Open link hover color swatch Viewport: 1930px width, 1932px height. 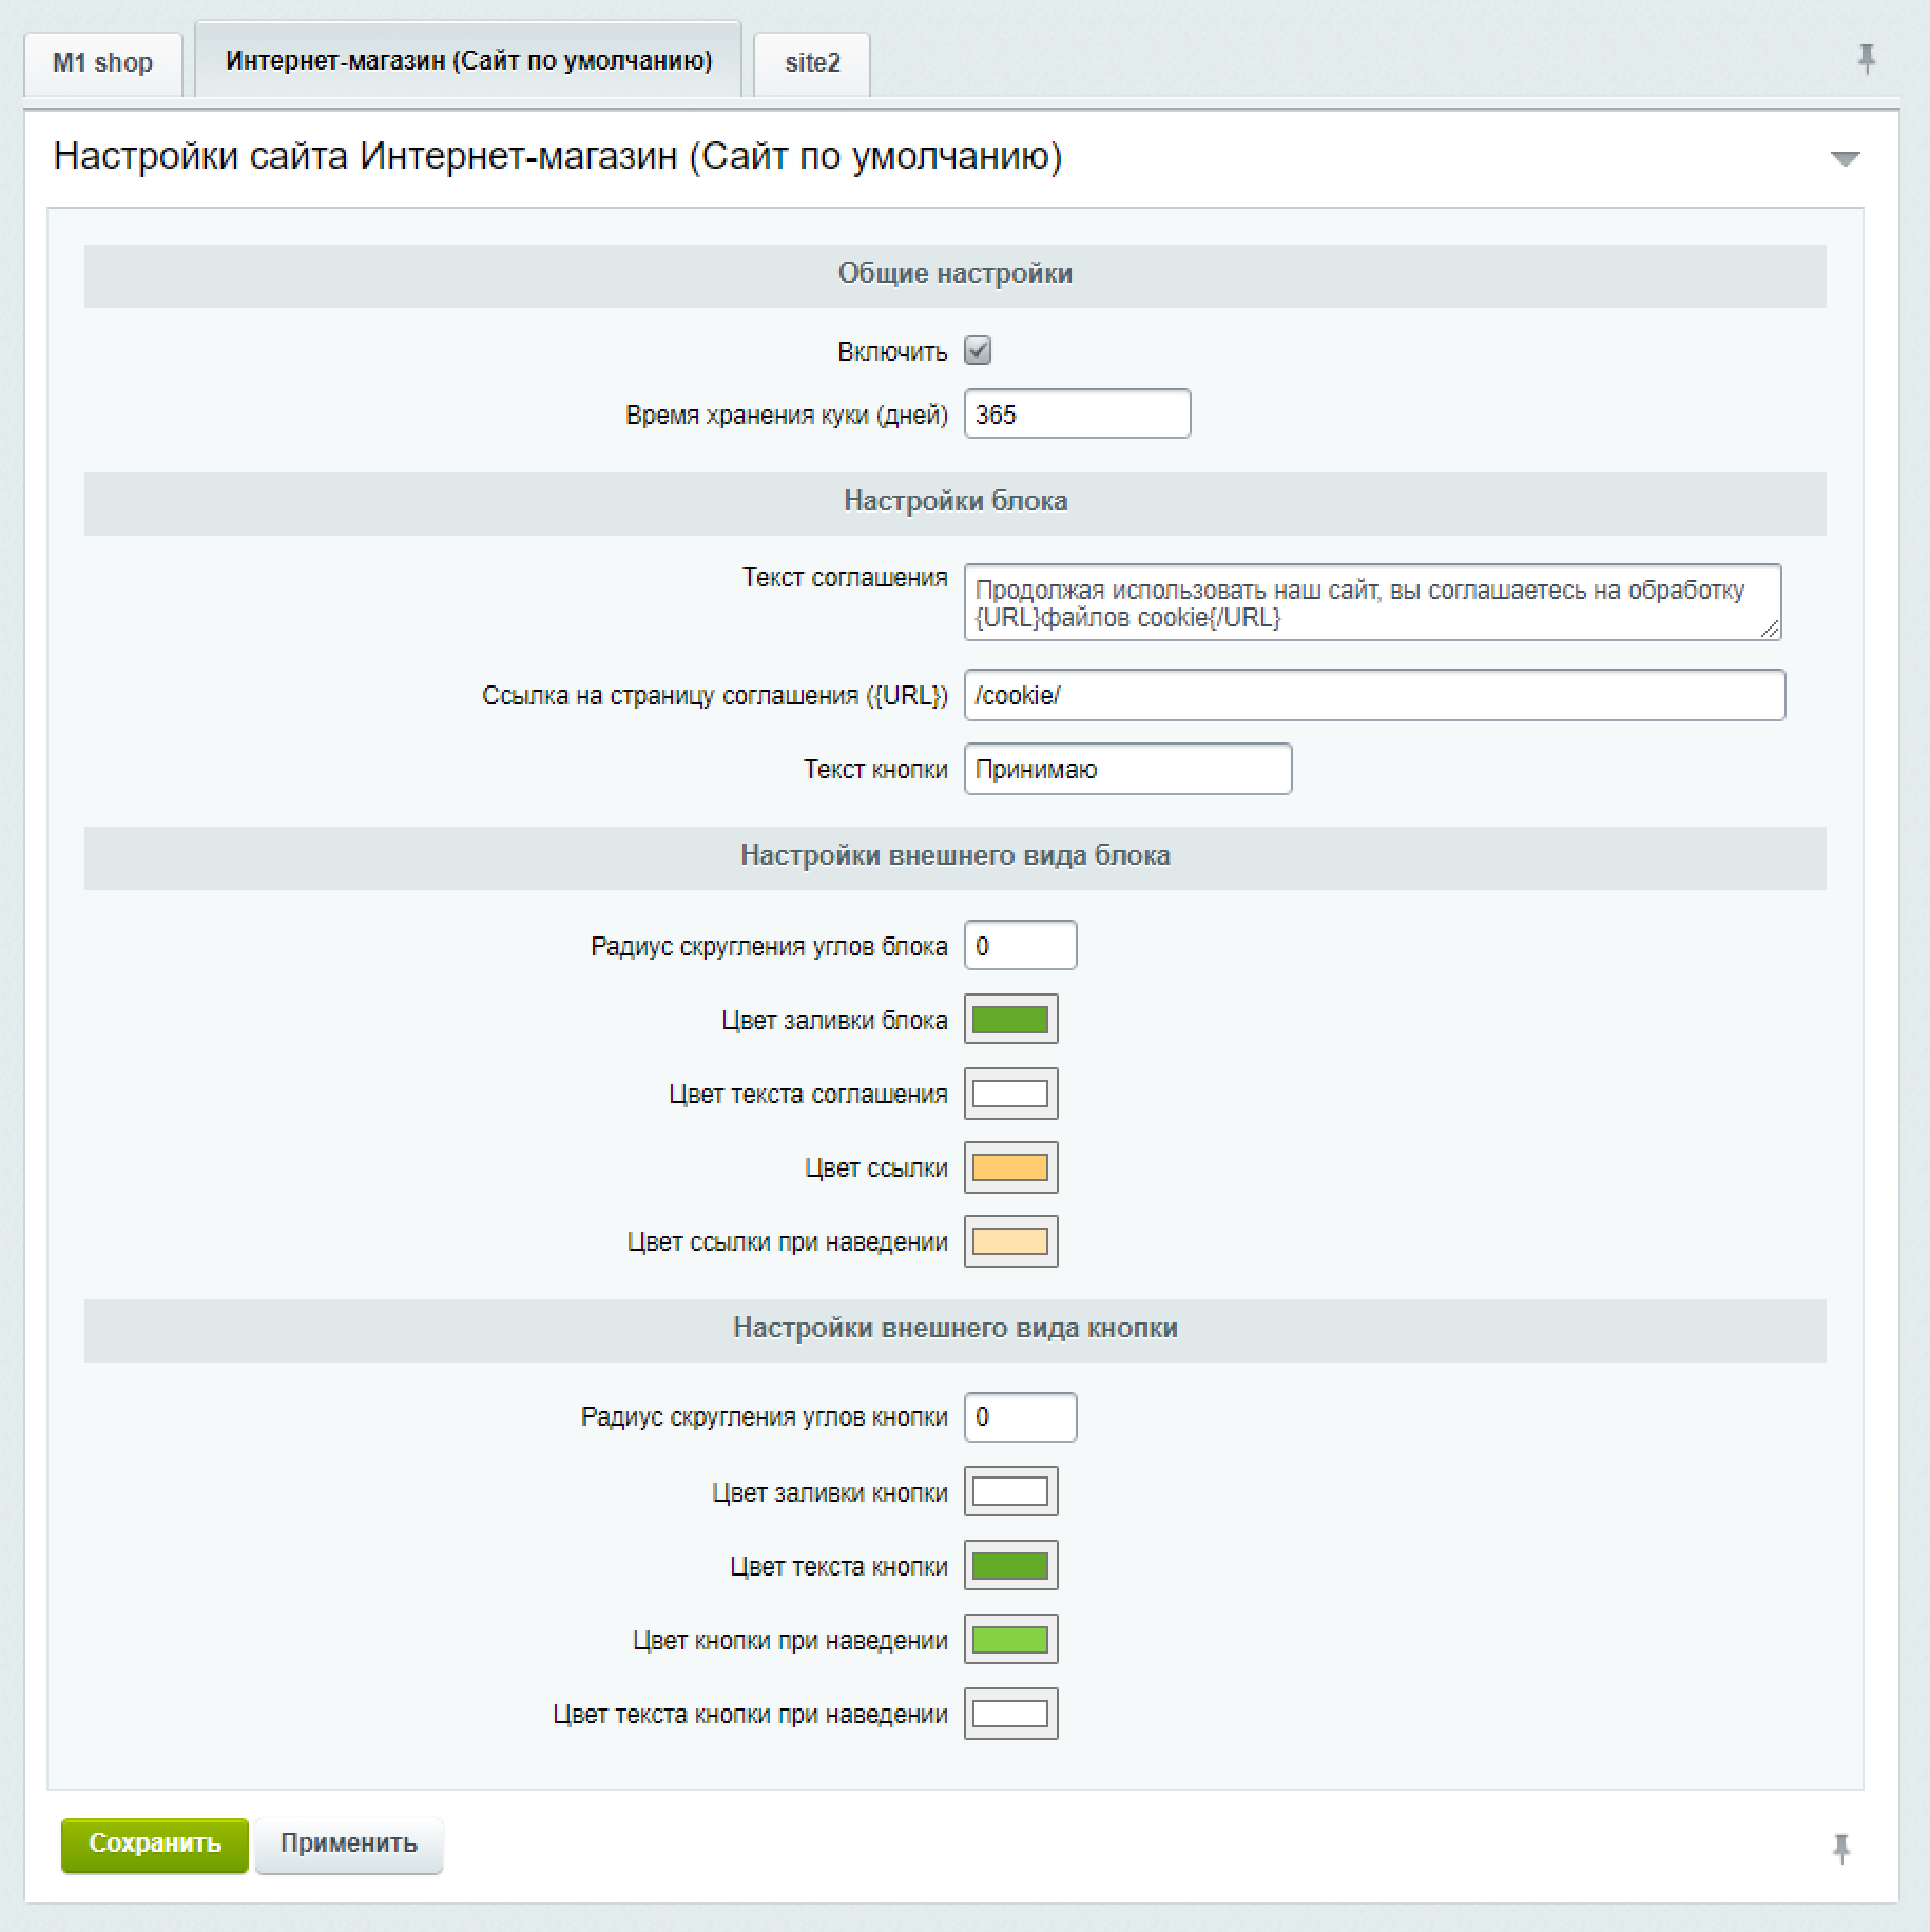[x=1010, y=1241]
